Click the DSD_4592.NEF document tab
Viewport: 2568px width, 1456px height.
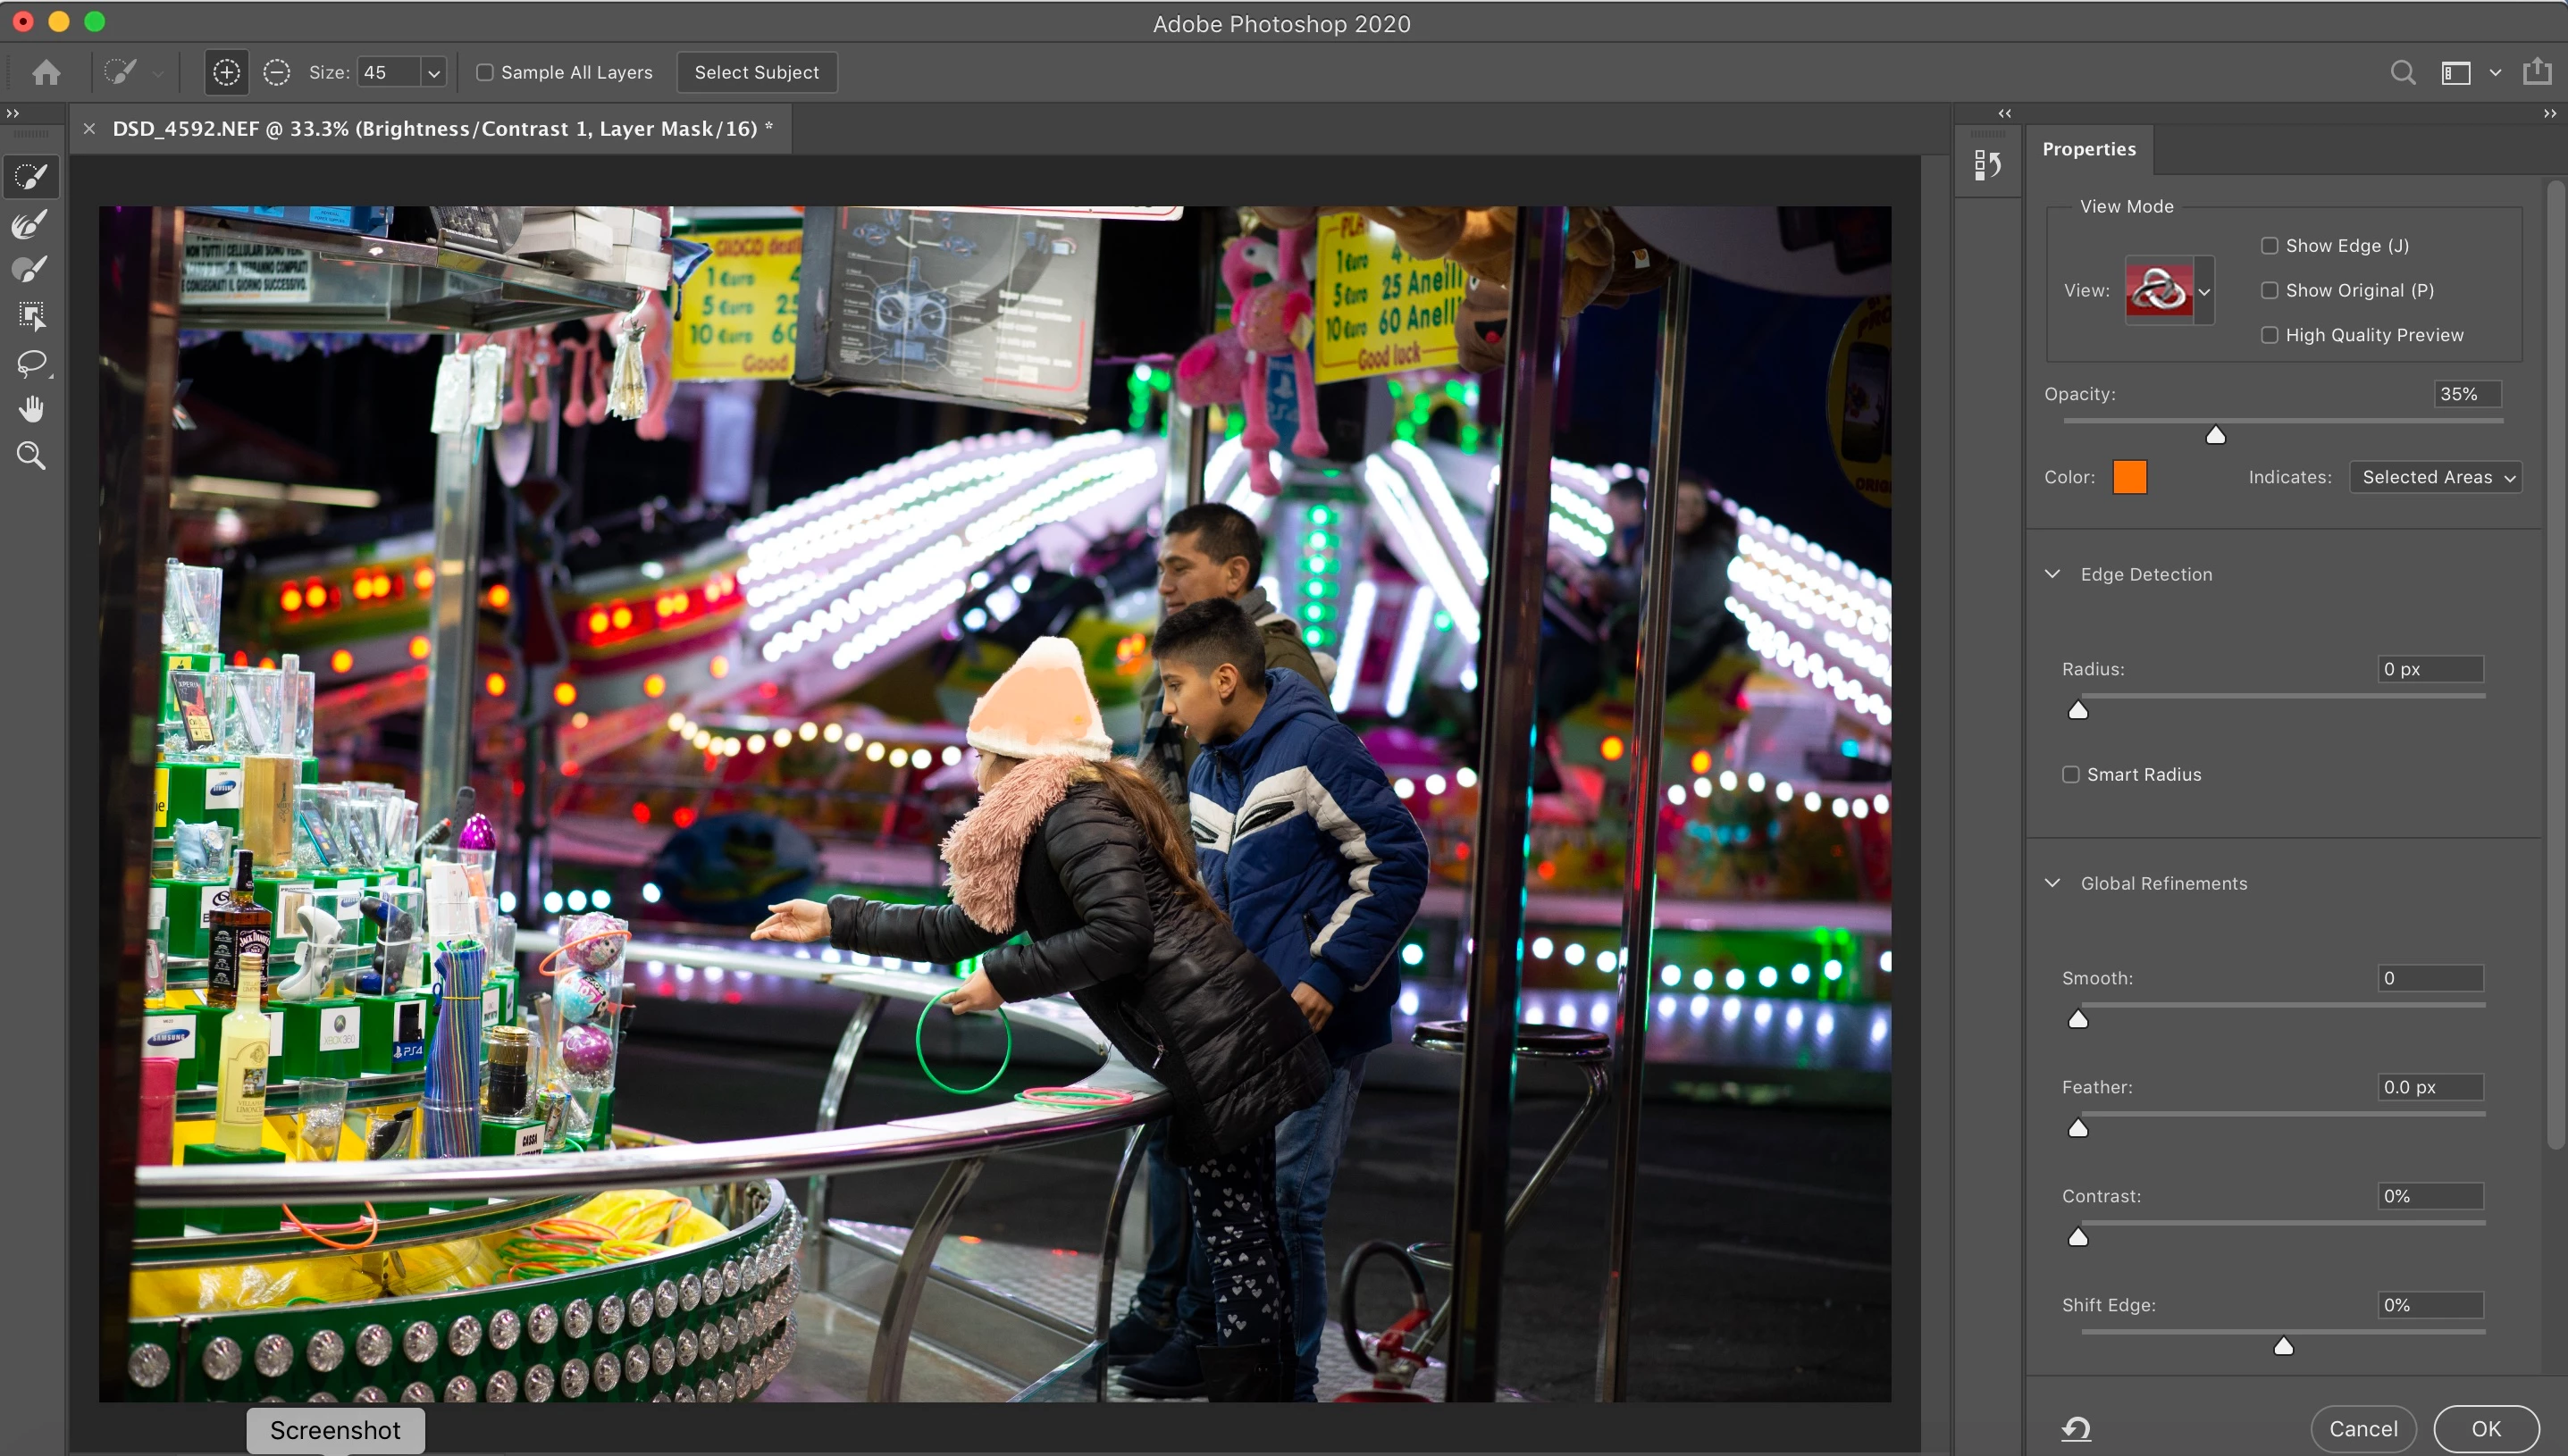[x=434, y=129]
